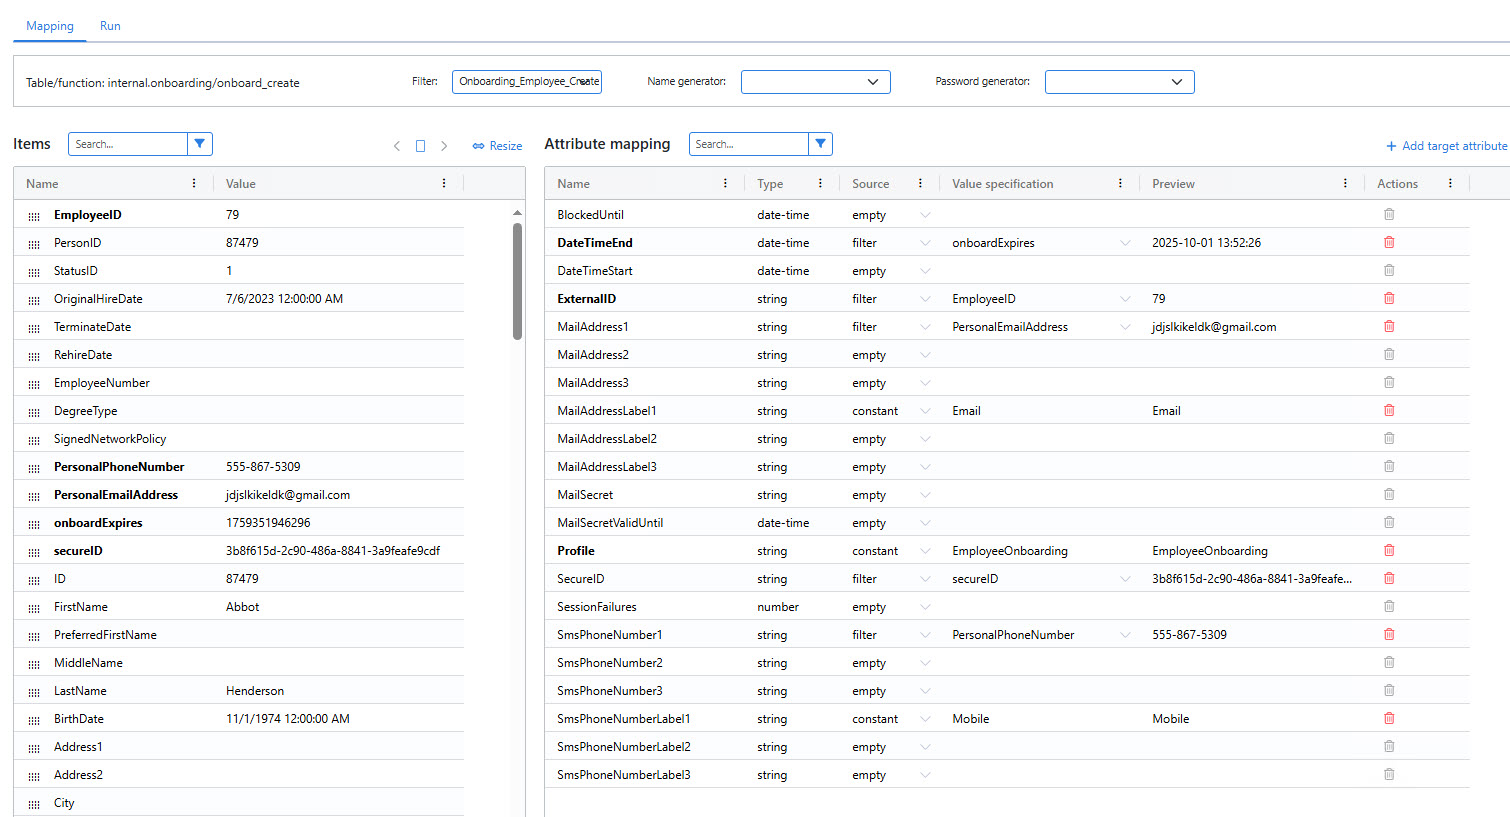Expand the value specification dropdown for ExternalID
Screen dimensions: 1510x817
[x=1125, y=298]
